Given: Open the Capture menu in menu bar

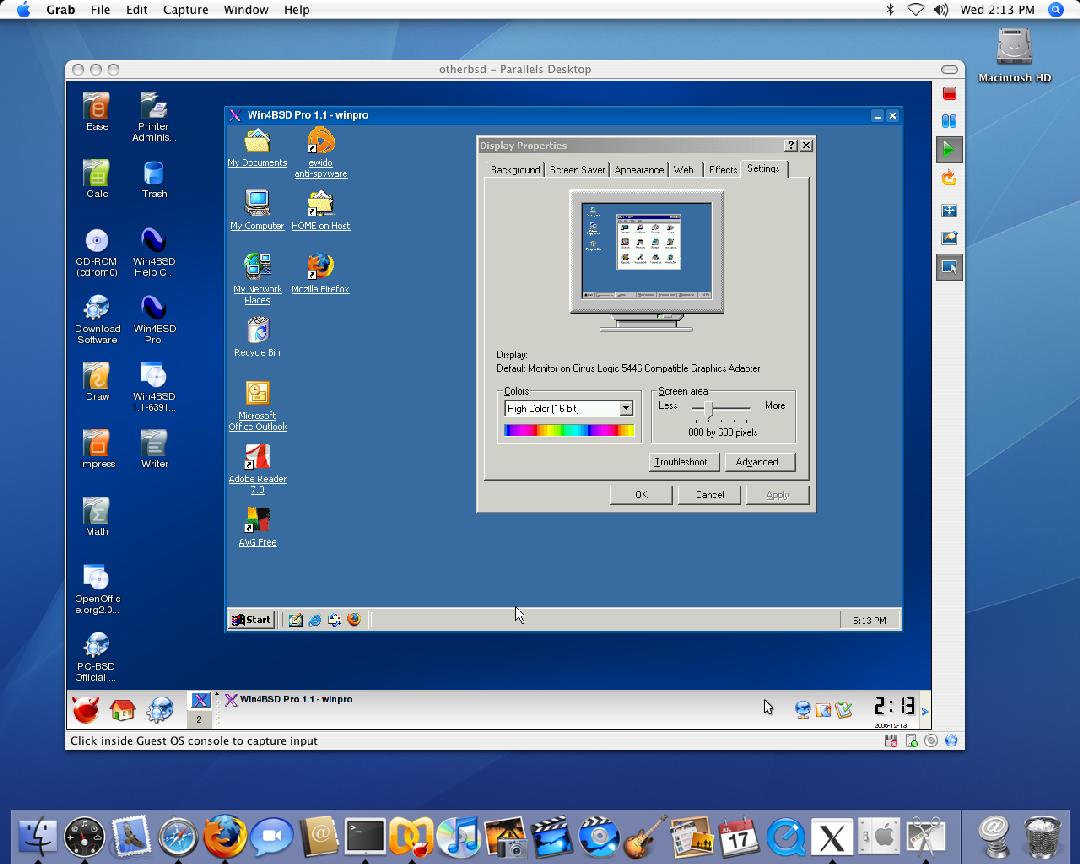Looking at the screenshot, I should pyautogui.click(x=185, y=10).
